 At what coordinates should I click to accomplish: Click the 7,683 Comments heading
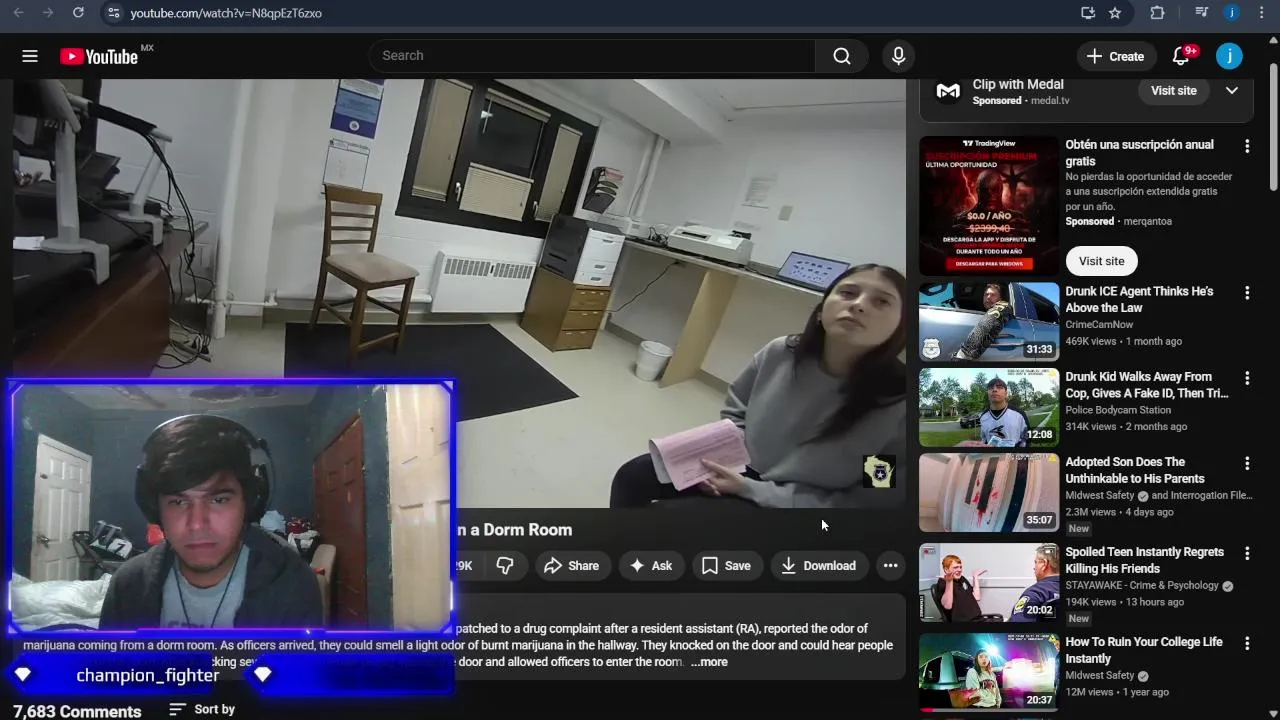[77, 711]
